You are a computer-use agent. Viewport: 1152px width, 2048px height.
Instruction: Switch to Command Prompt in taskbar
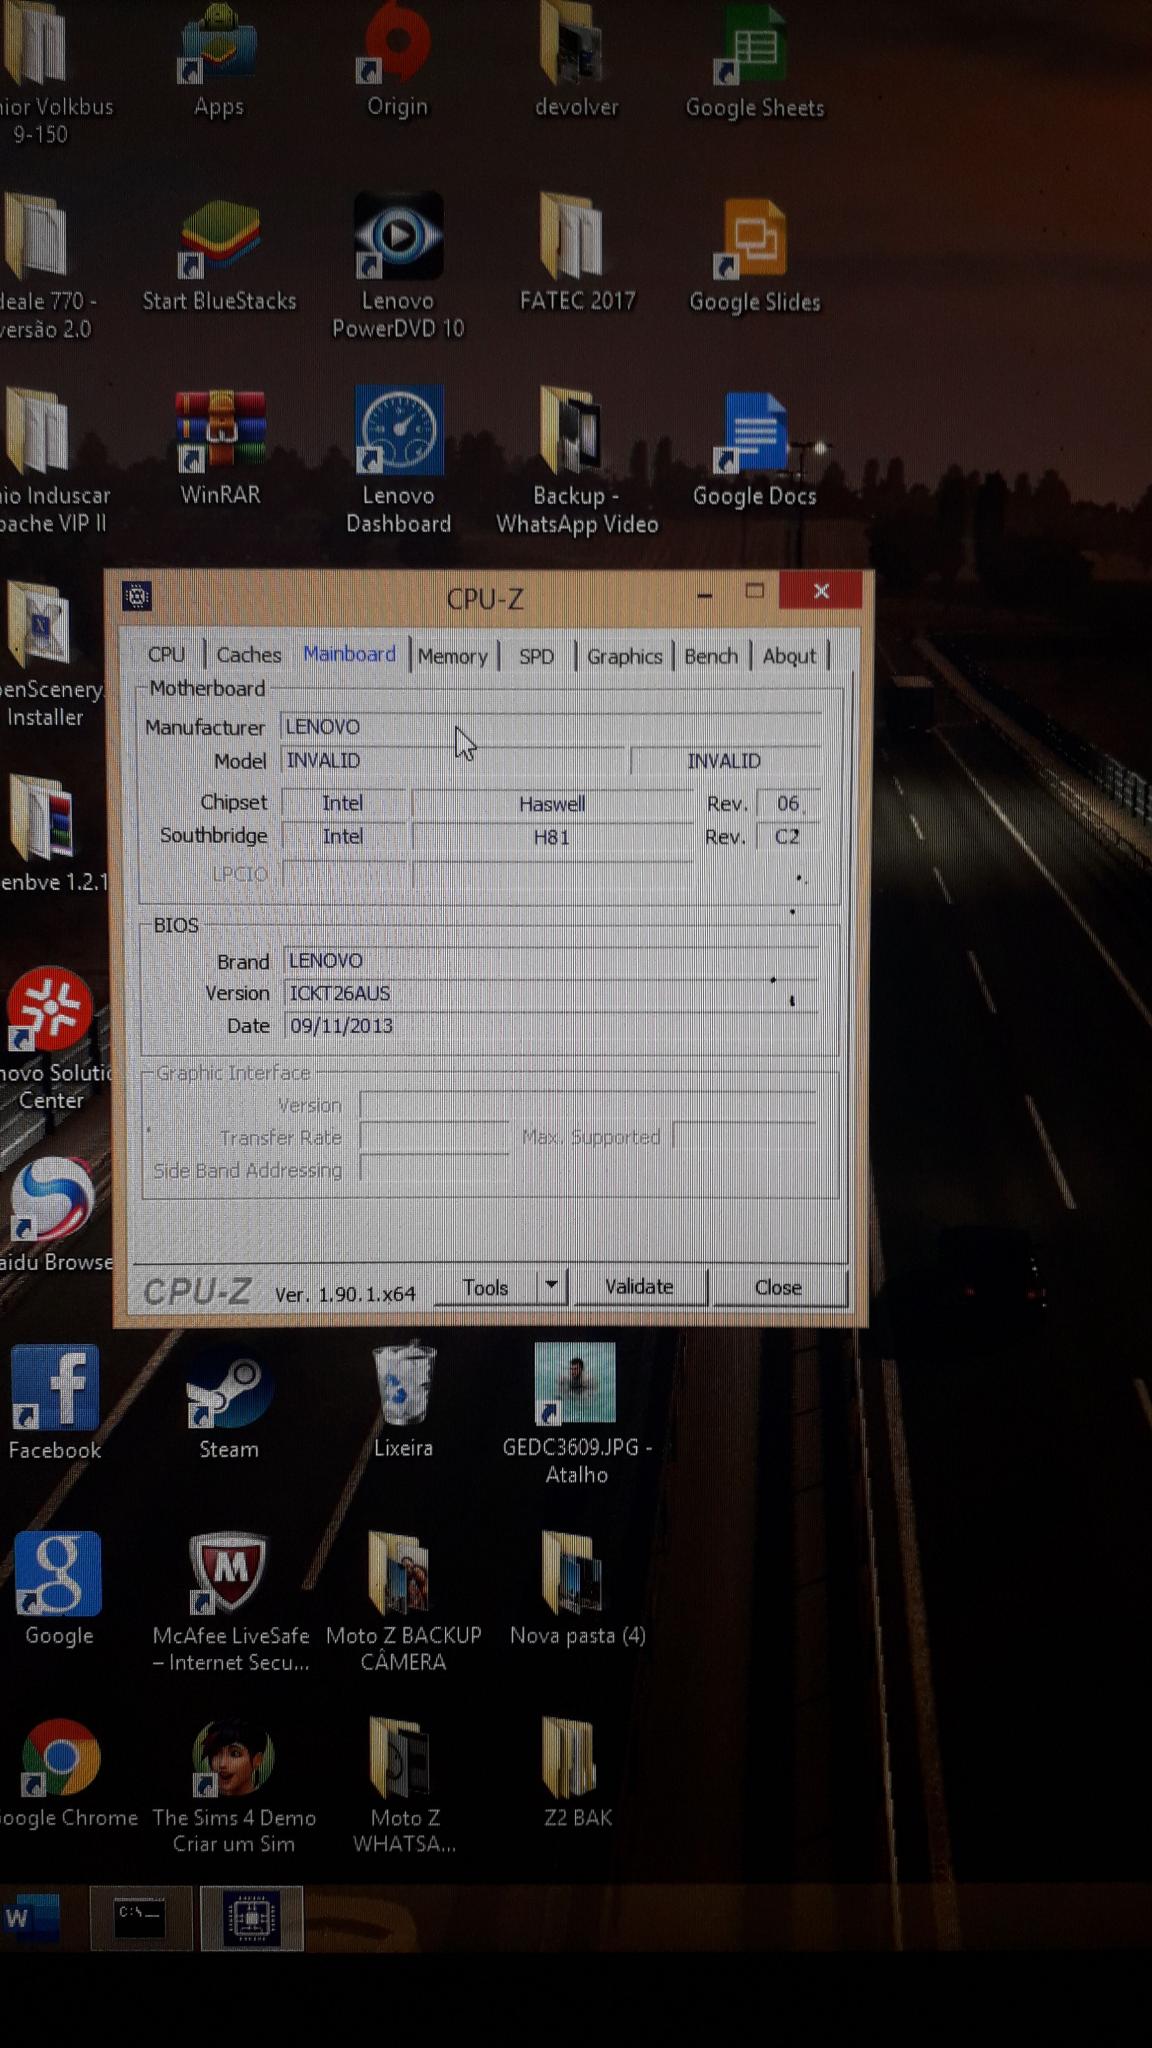point(140,1918)
